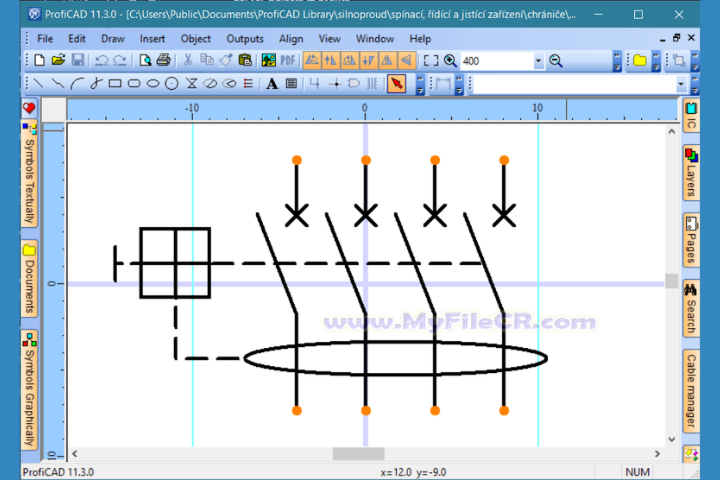
Task: Click the red bulleted lines tool
Action: click(x=248, y=84)
